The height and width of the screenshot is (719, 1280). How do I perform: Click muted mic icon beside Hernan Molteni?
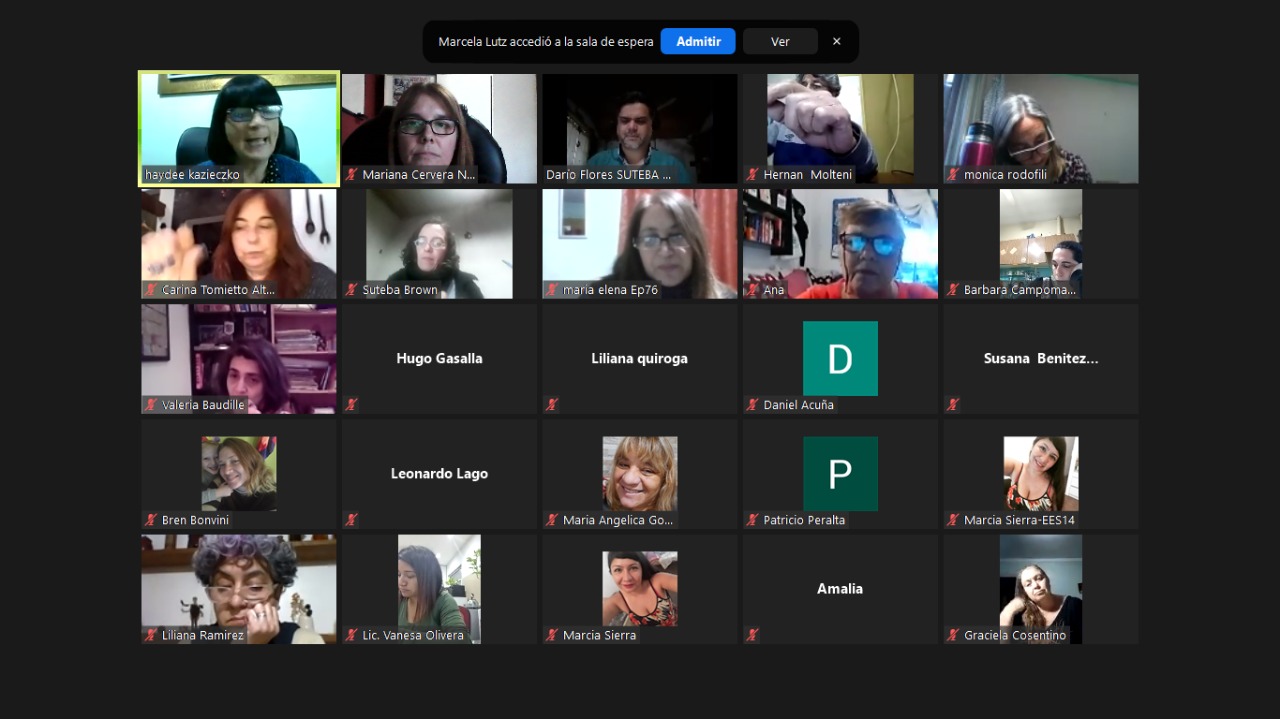(752, 175)
